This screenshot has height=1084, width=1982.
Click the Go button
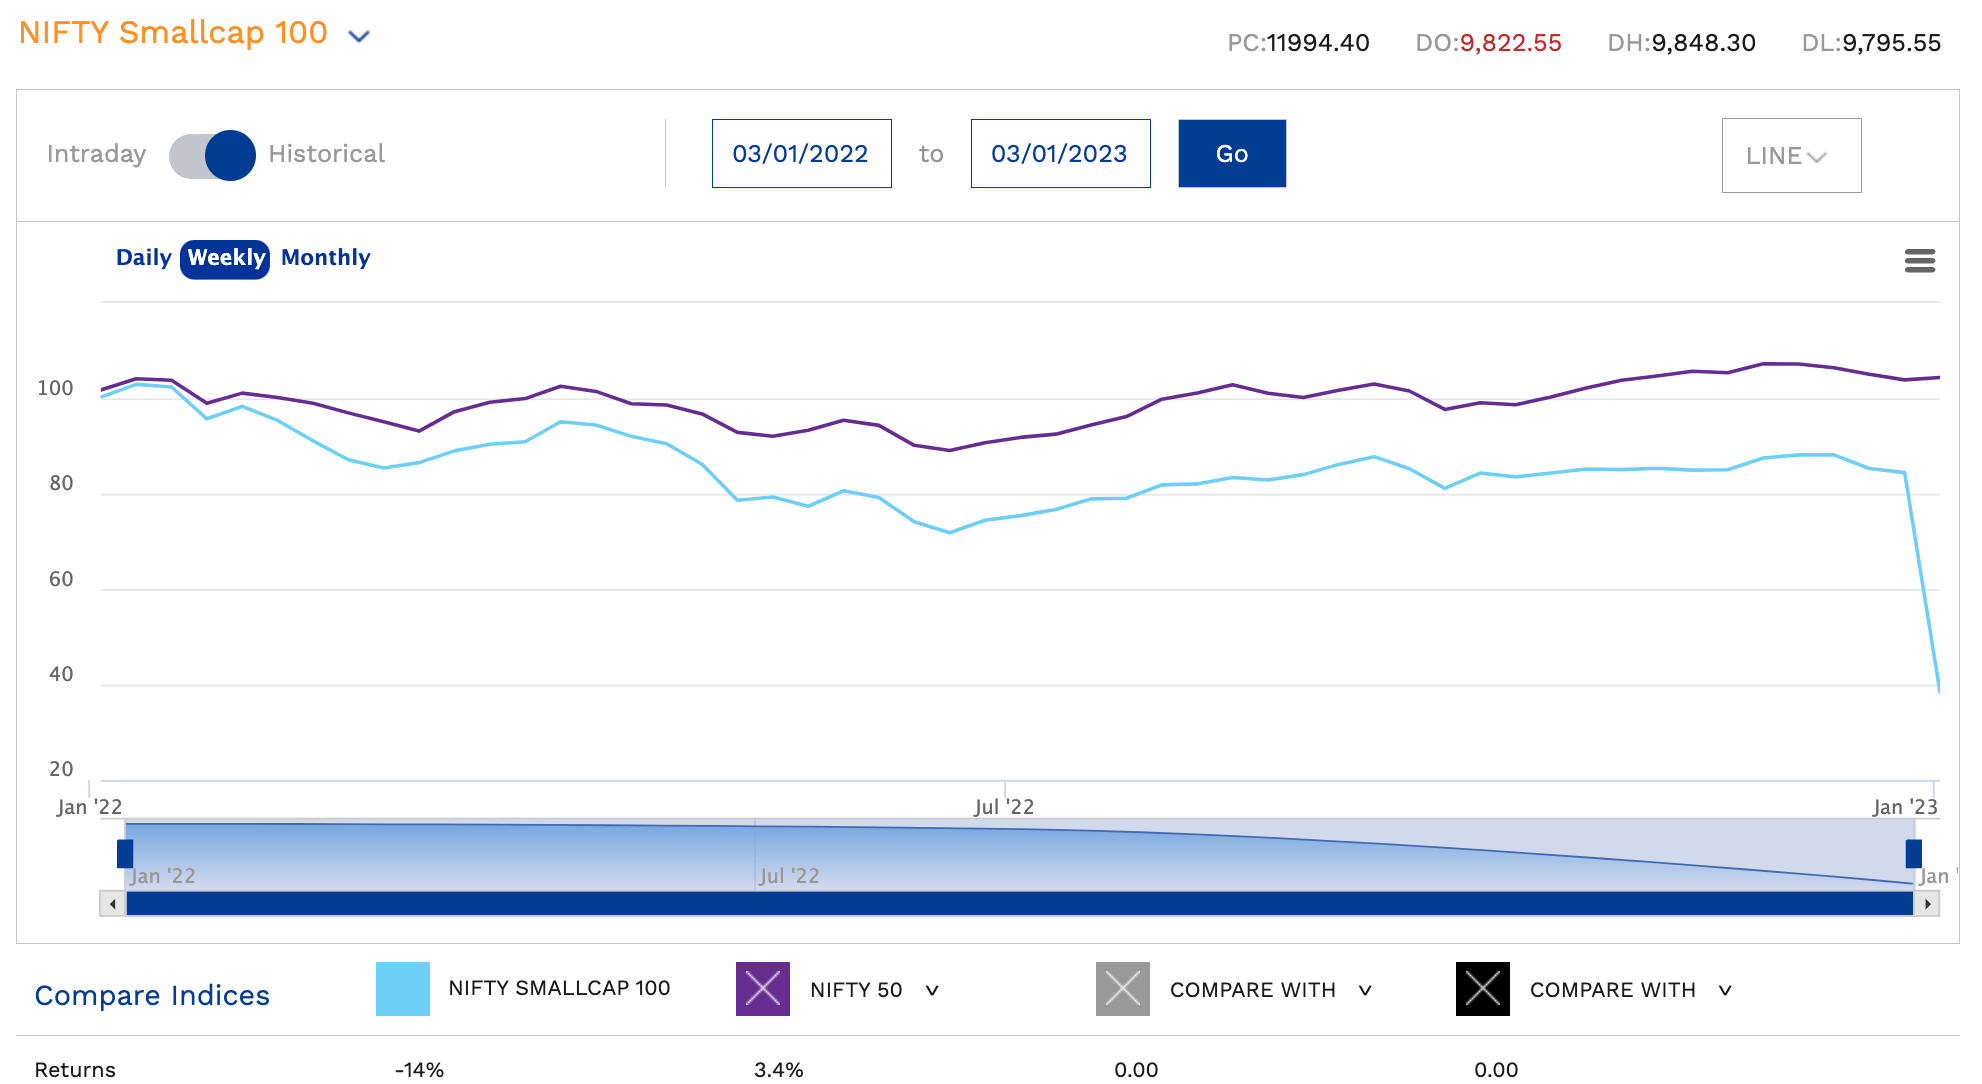(x=1232, y=153)
